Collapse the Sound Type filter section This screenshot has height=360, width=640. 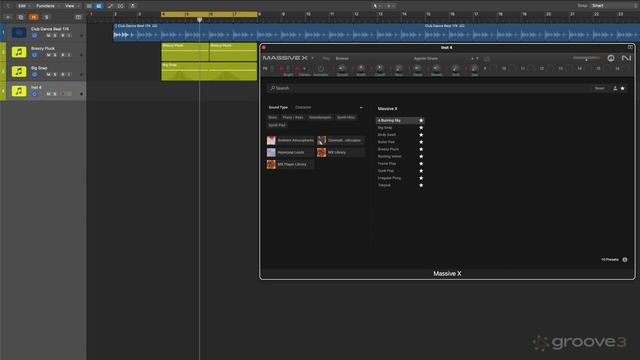(361, 107)
